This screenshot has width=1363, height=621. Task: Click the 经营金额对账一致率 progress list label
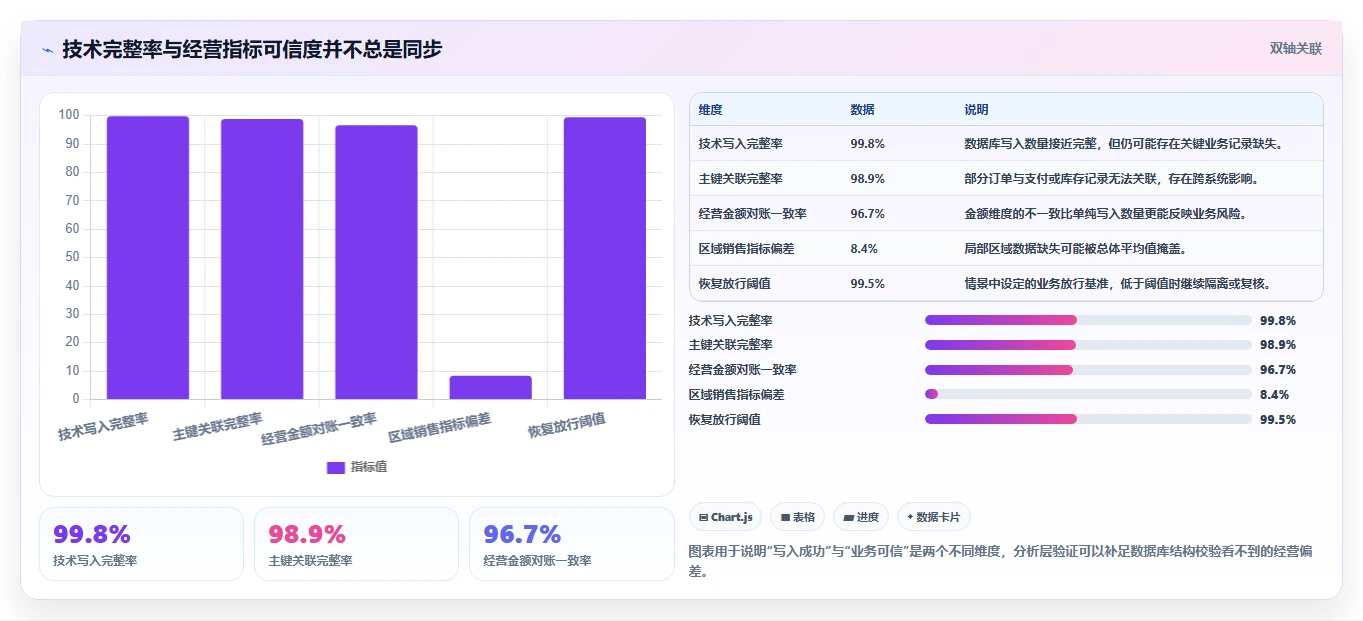743,370
